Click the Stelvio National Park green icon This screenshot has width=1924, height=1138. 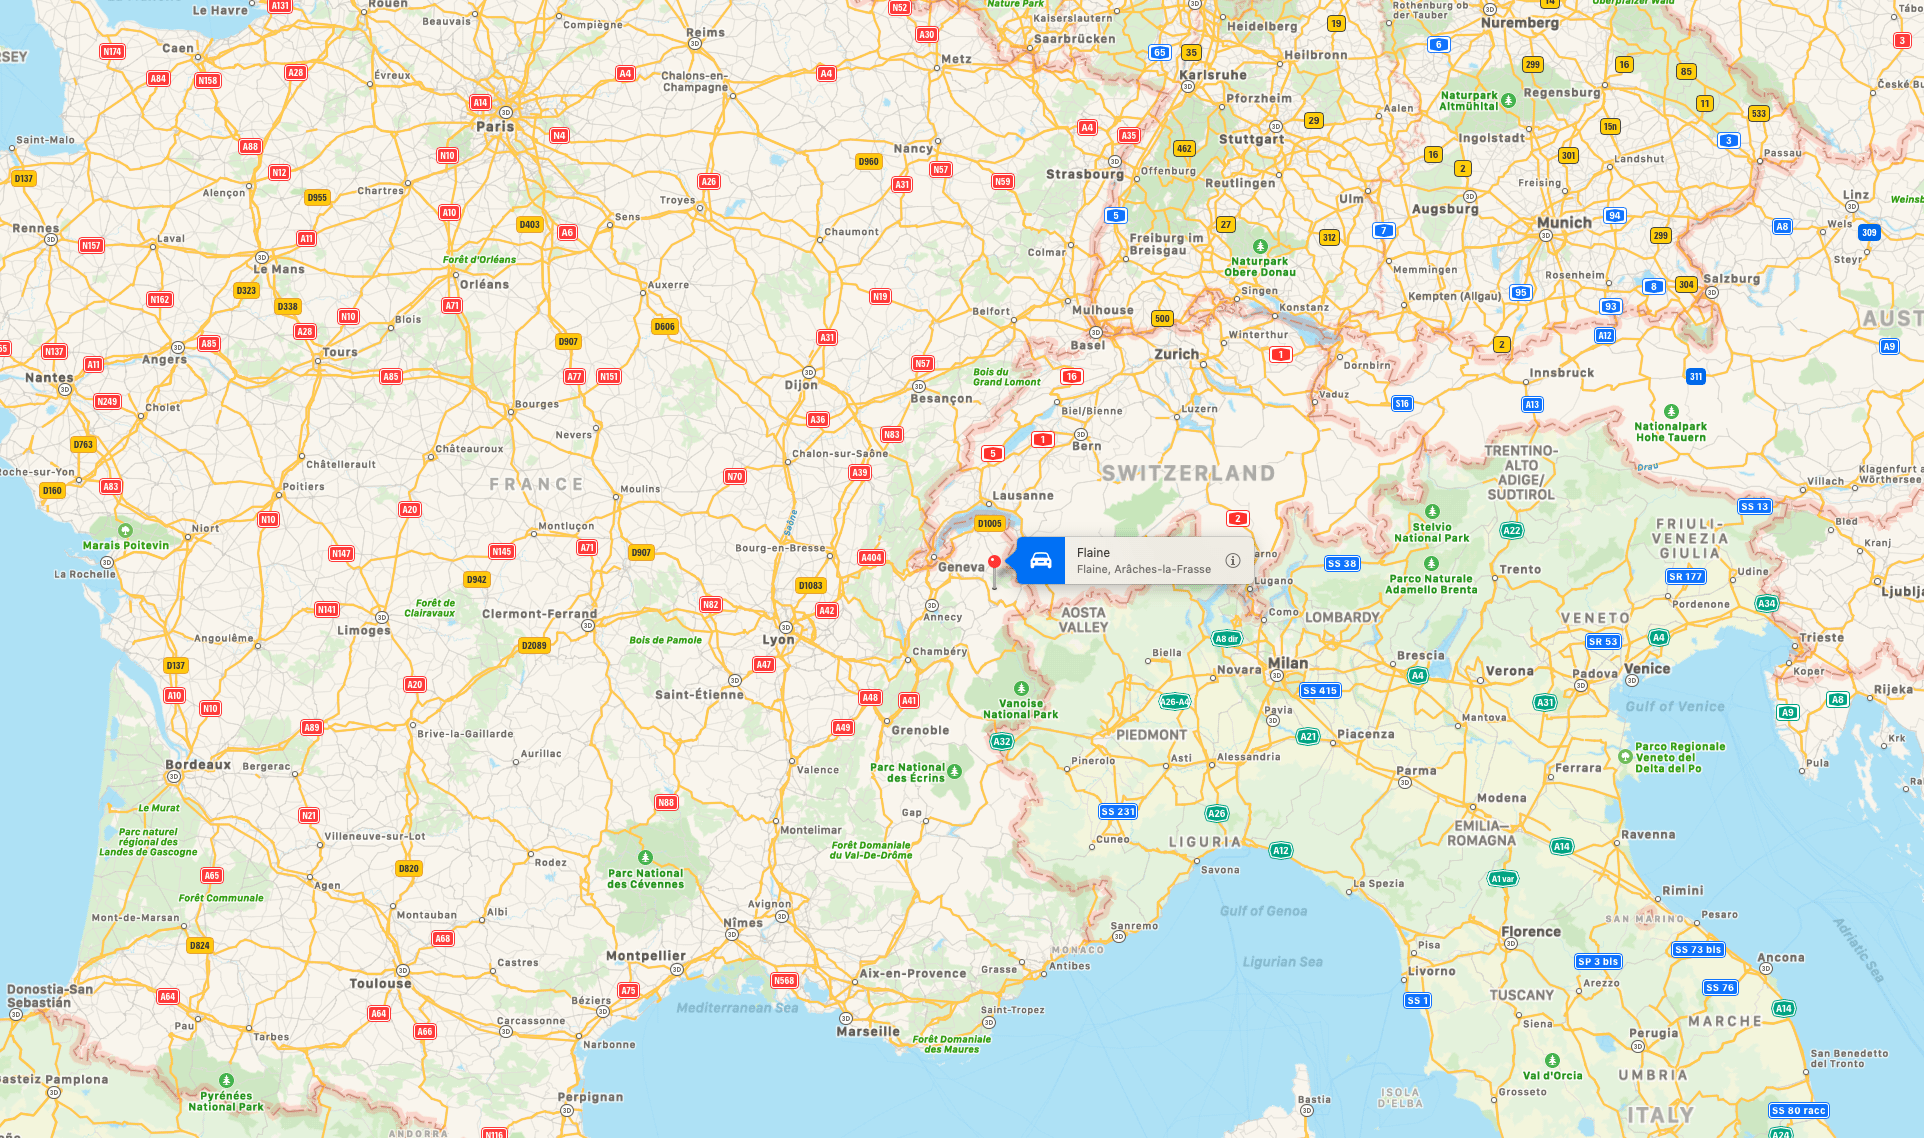pyautogui.click(x=1432, y=511)
